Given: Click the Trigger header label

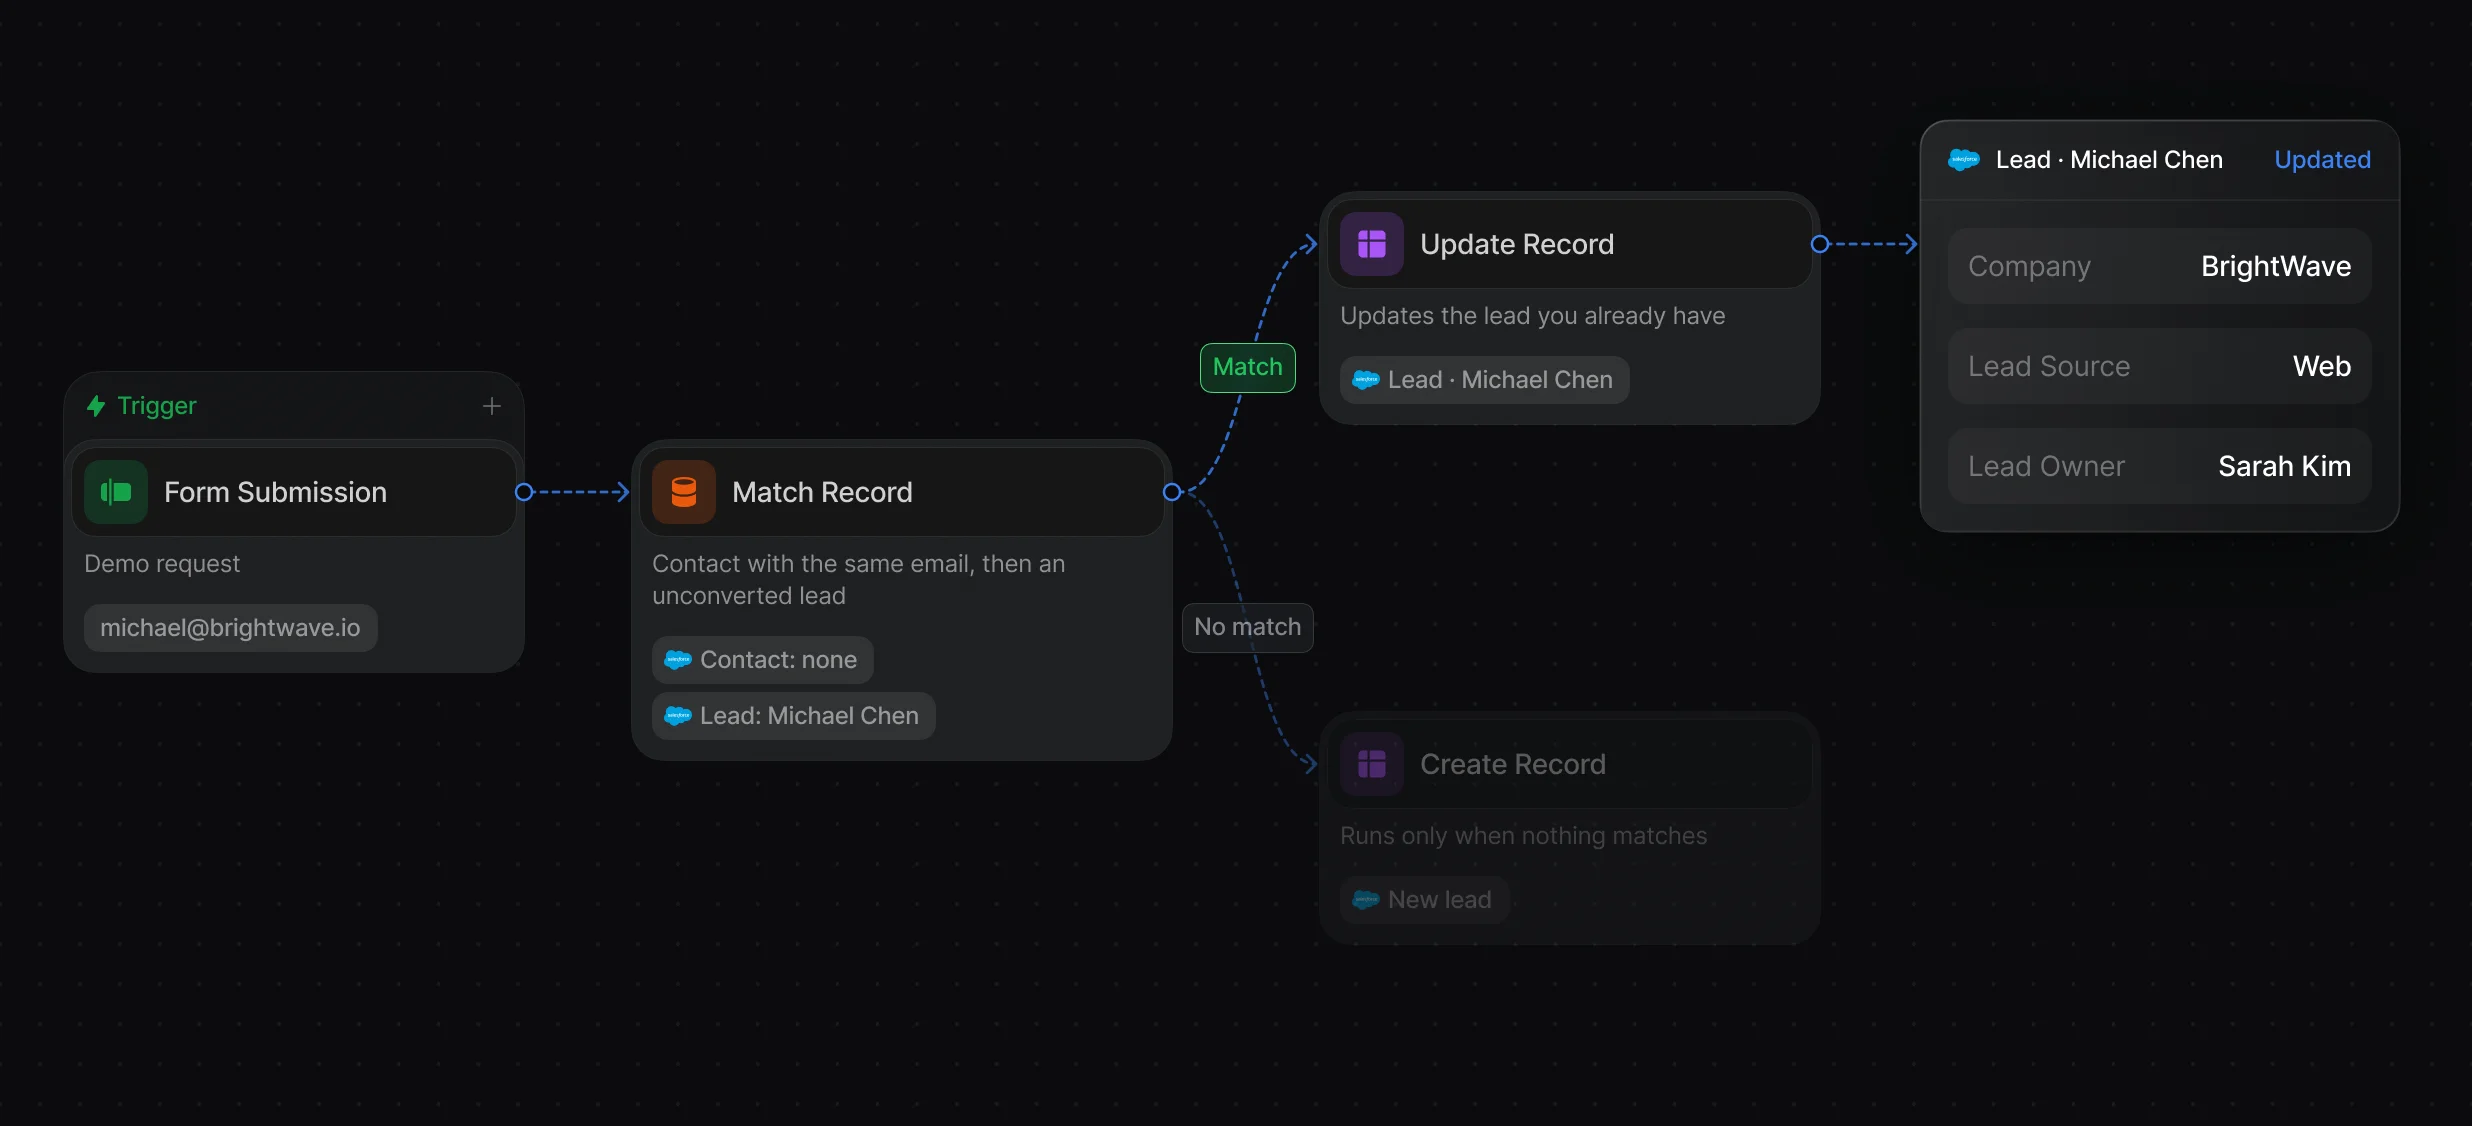Looking at the screenshot, I should (x=157, y=406).
